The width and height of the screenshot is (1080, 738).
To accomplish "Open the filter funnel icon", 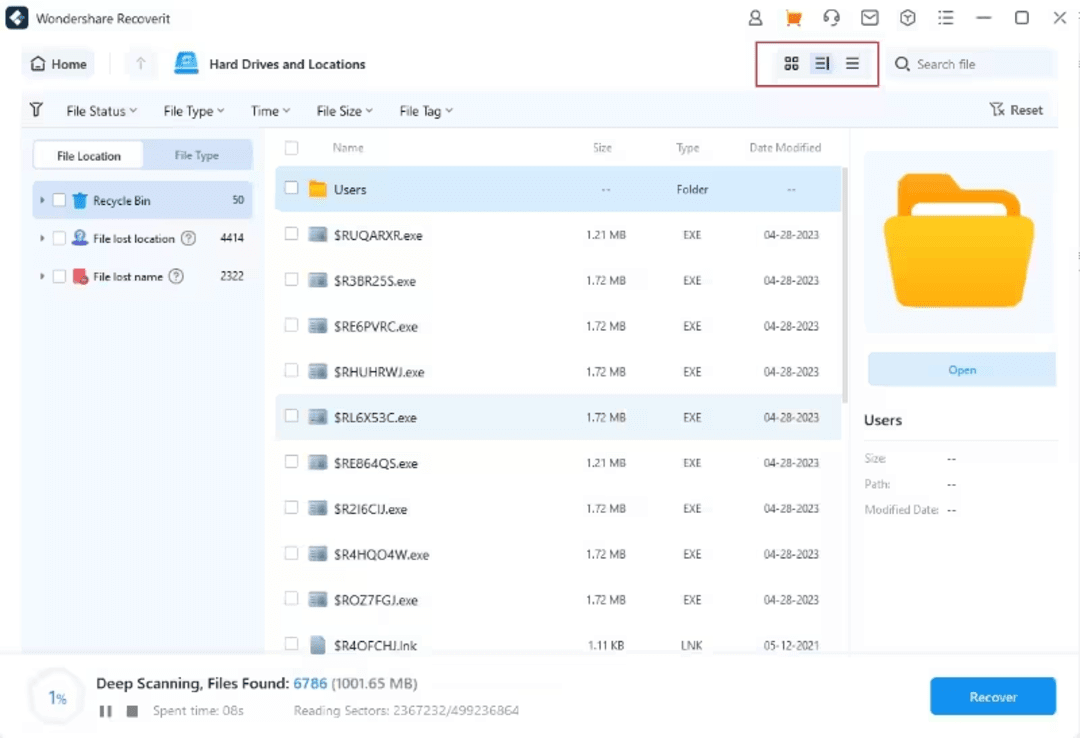I will coord(36,110).
